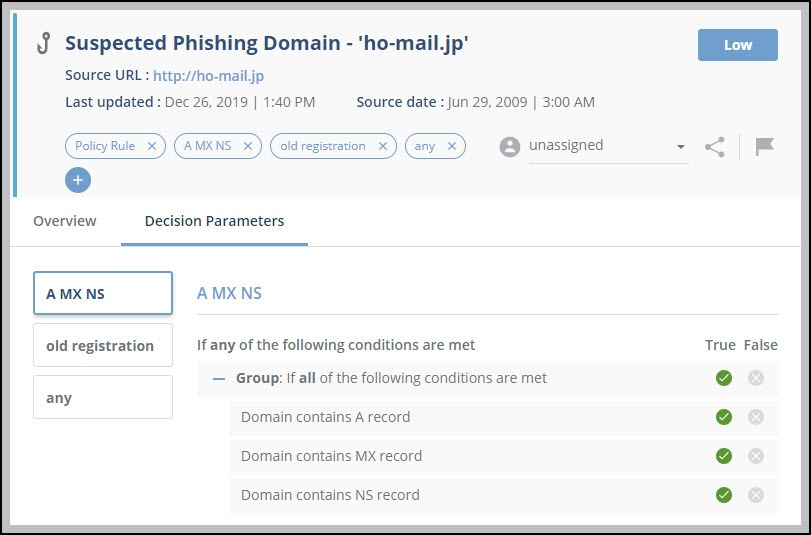Click the flag icon to flag alert
The height and width of the screenshot is (535, 811).
tap(764, 147)
